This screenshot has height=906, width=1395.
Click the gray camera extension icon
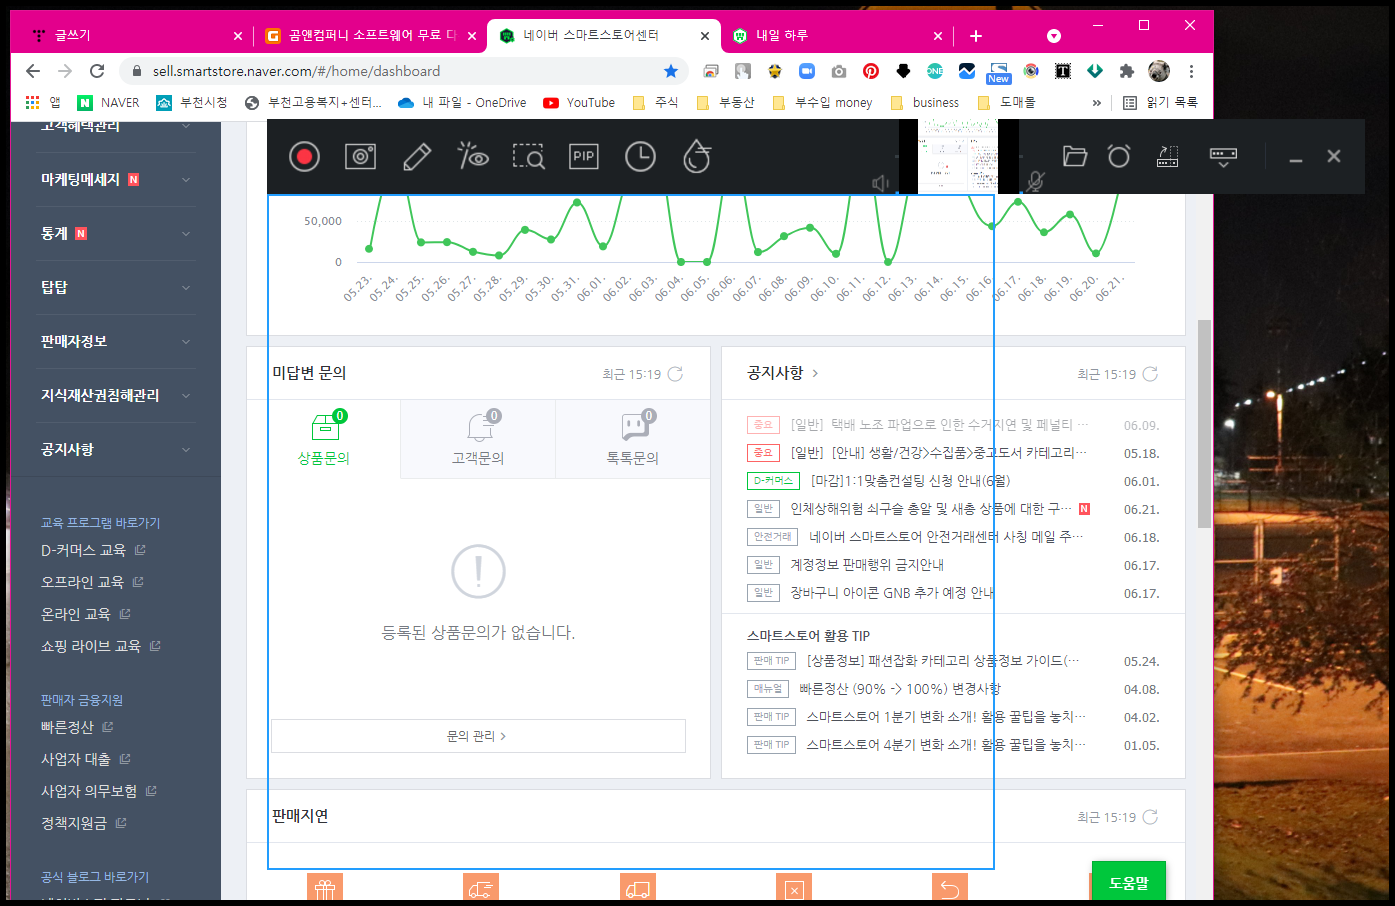tap(839, 71)
